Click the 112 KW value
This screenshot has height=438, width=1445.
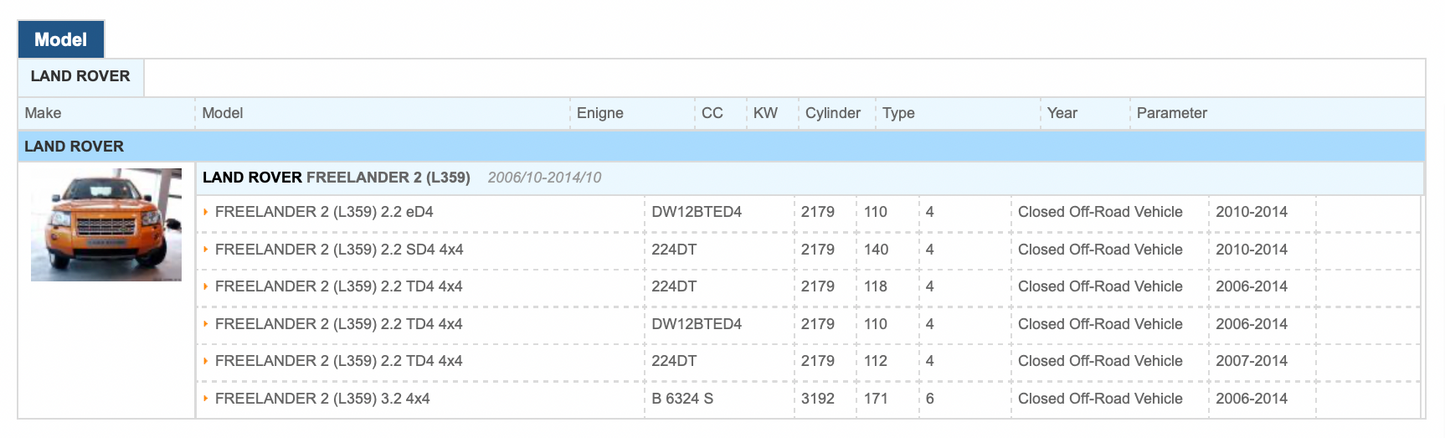pos(876,361)
